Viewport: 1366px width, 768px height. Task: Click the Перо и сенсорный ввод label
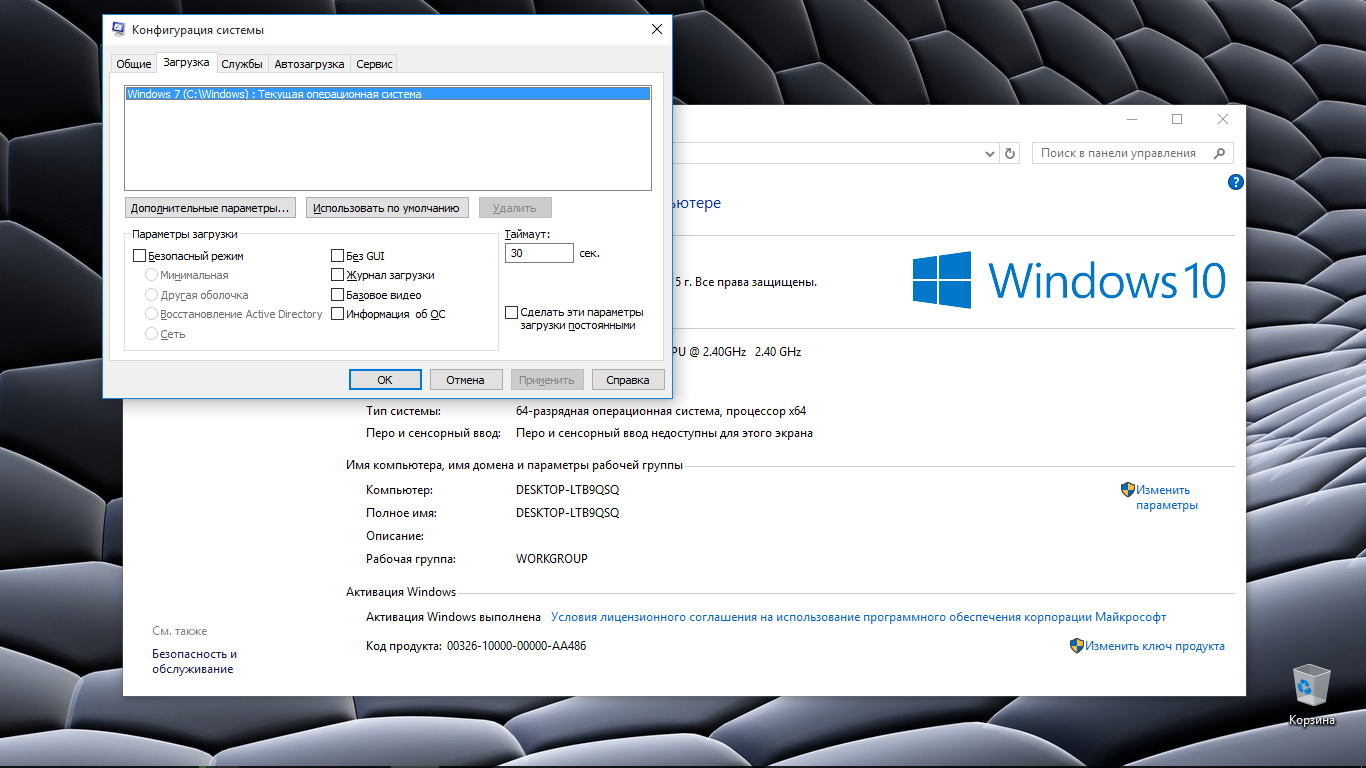click(x=431, y=434)
